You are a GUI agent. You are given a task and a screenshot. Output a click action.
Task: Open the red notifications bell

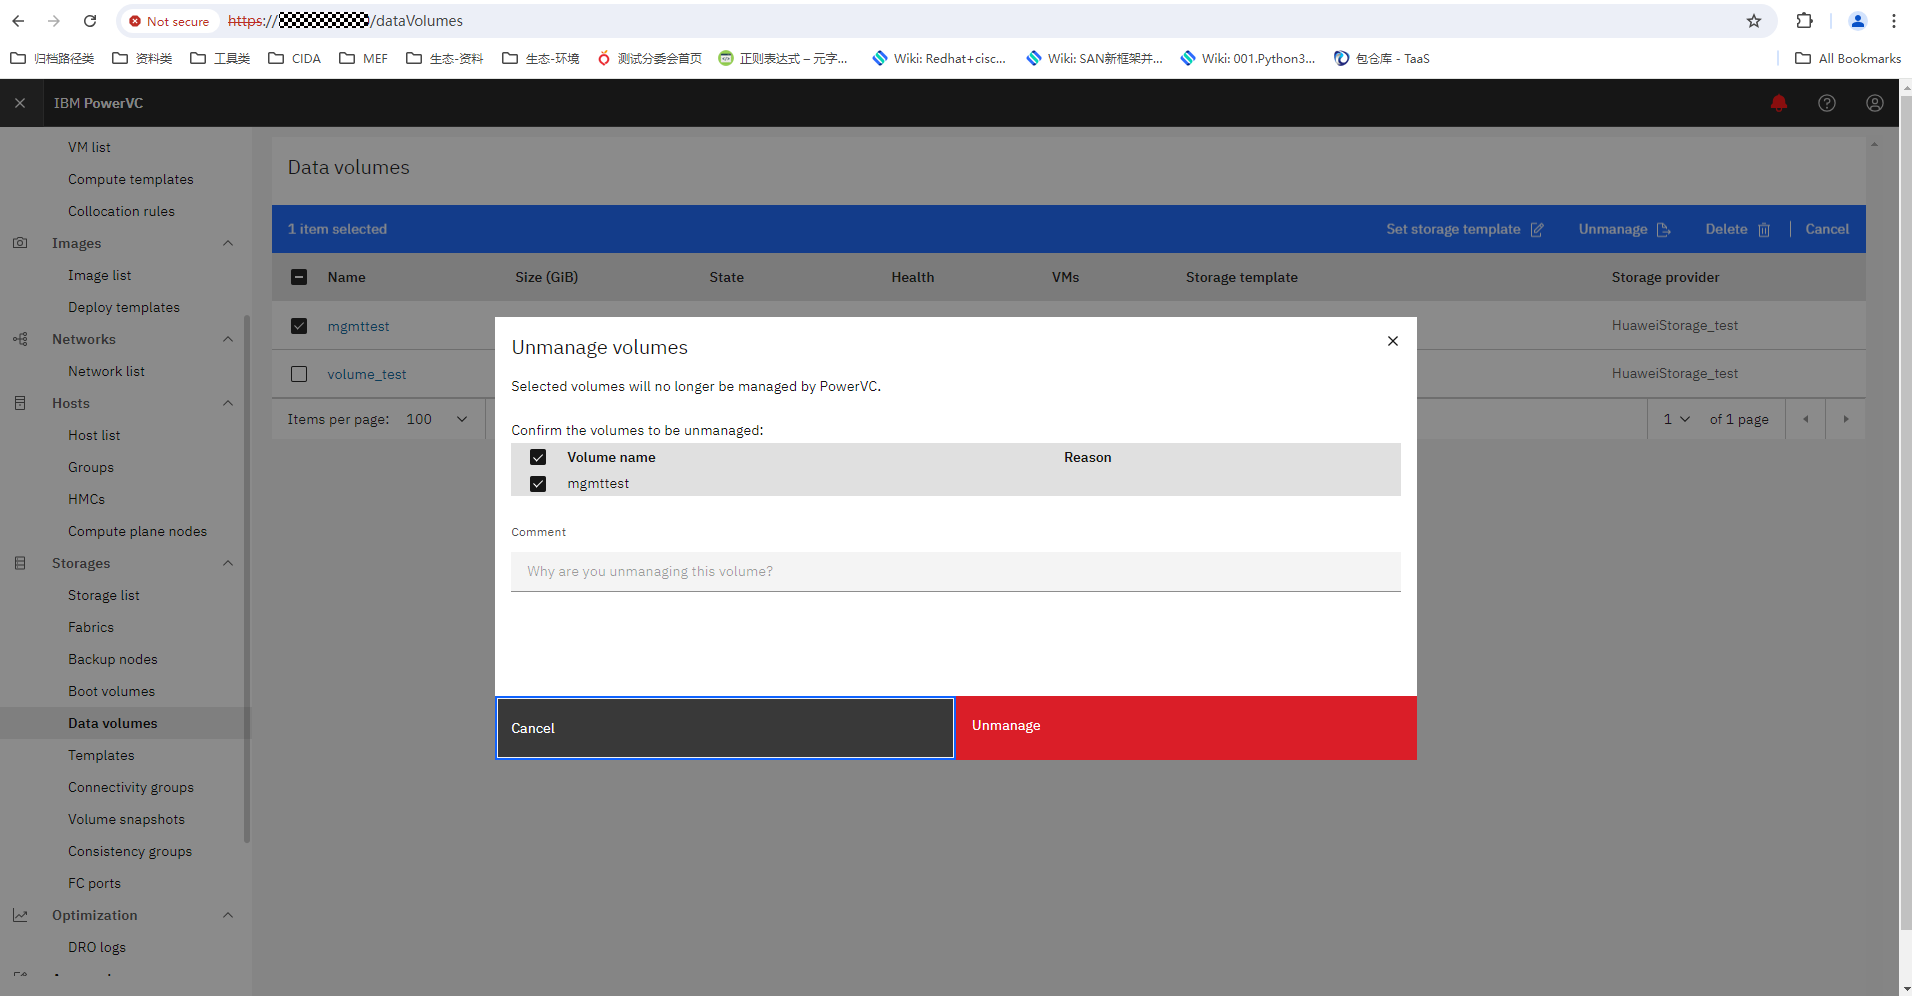click(1778, 103)
